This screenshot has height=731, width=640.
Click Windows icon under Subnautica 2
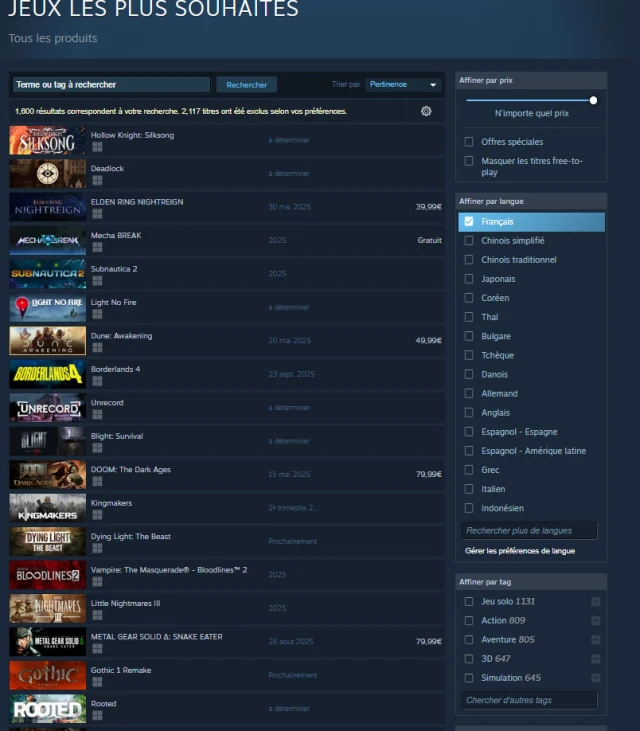97,281
